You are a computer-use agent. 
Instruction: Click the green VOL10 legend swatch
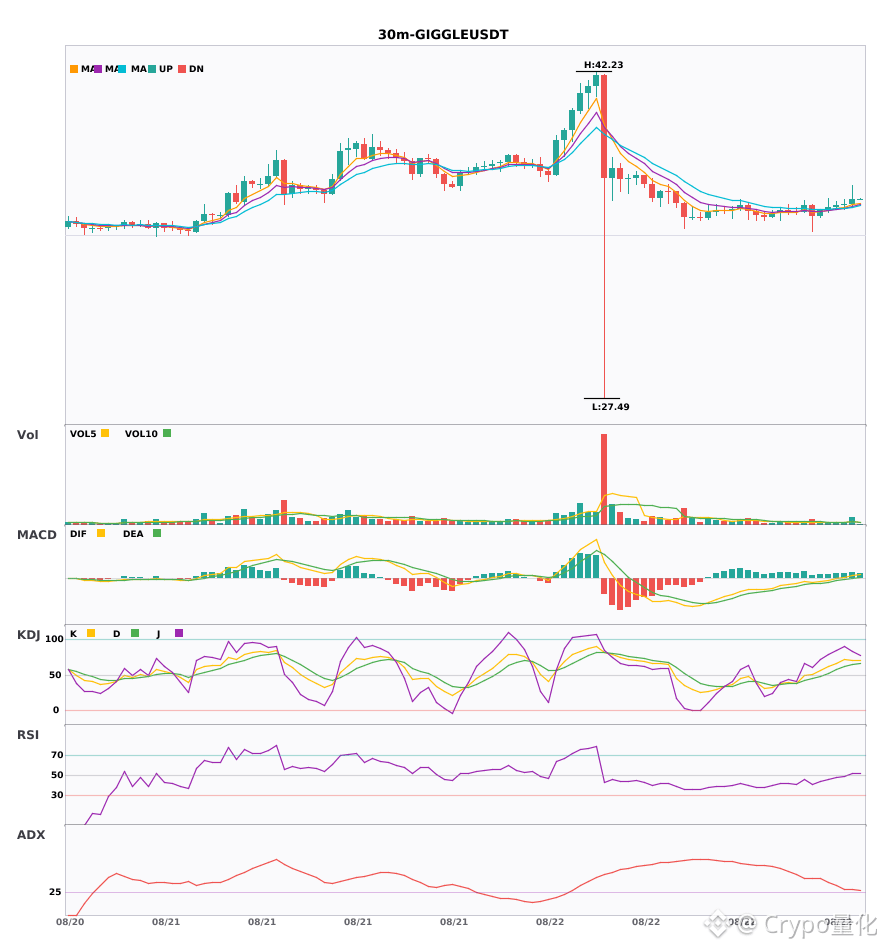(167, 433)
